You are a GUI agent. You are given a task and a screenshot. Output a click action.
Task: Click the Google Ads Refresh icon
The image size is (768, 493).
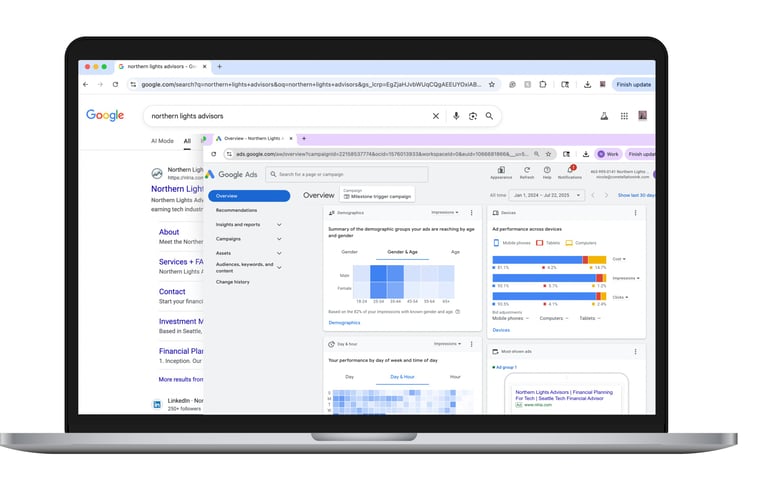tap(527, 172)
